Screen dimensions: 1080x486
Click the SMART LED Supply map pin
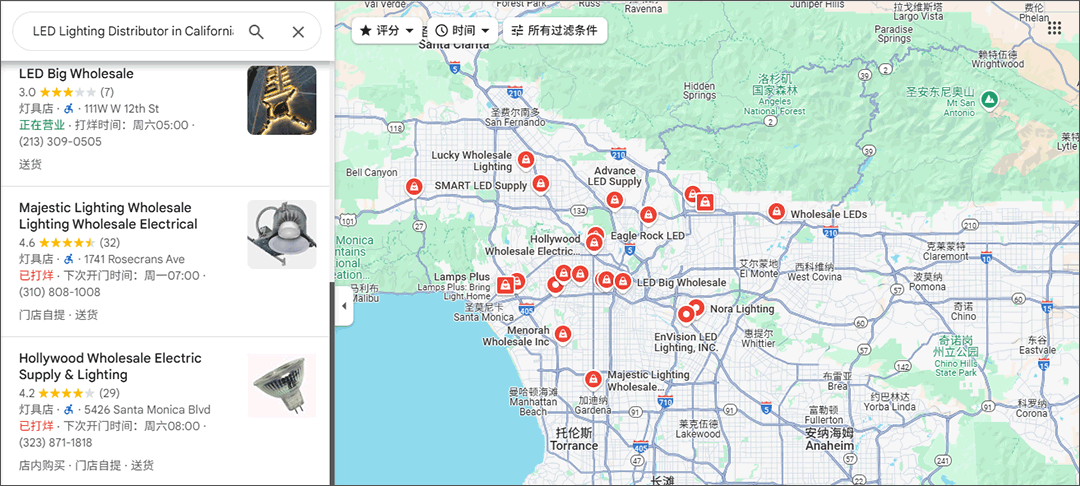coord(541,183)
